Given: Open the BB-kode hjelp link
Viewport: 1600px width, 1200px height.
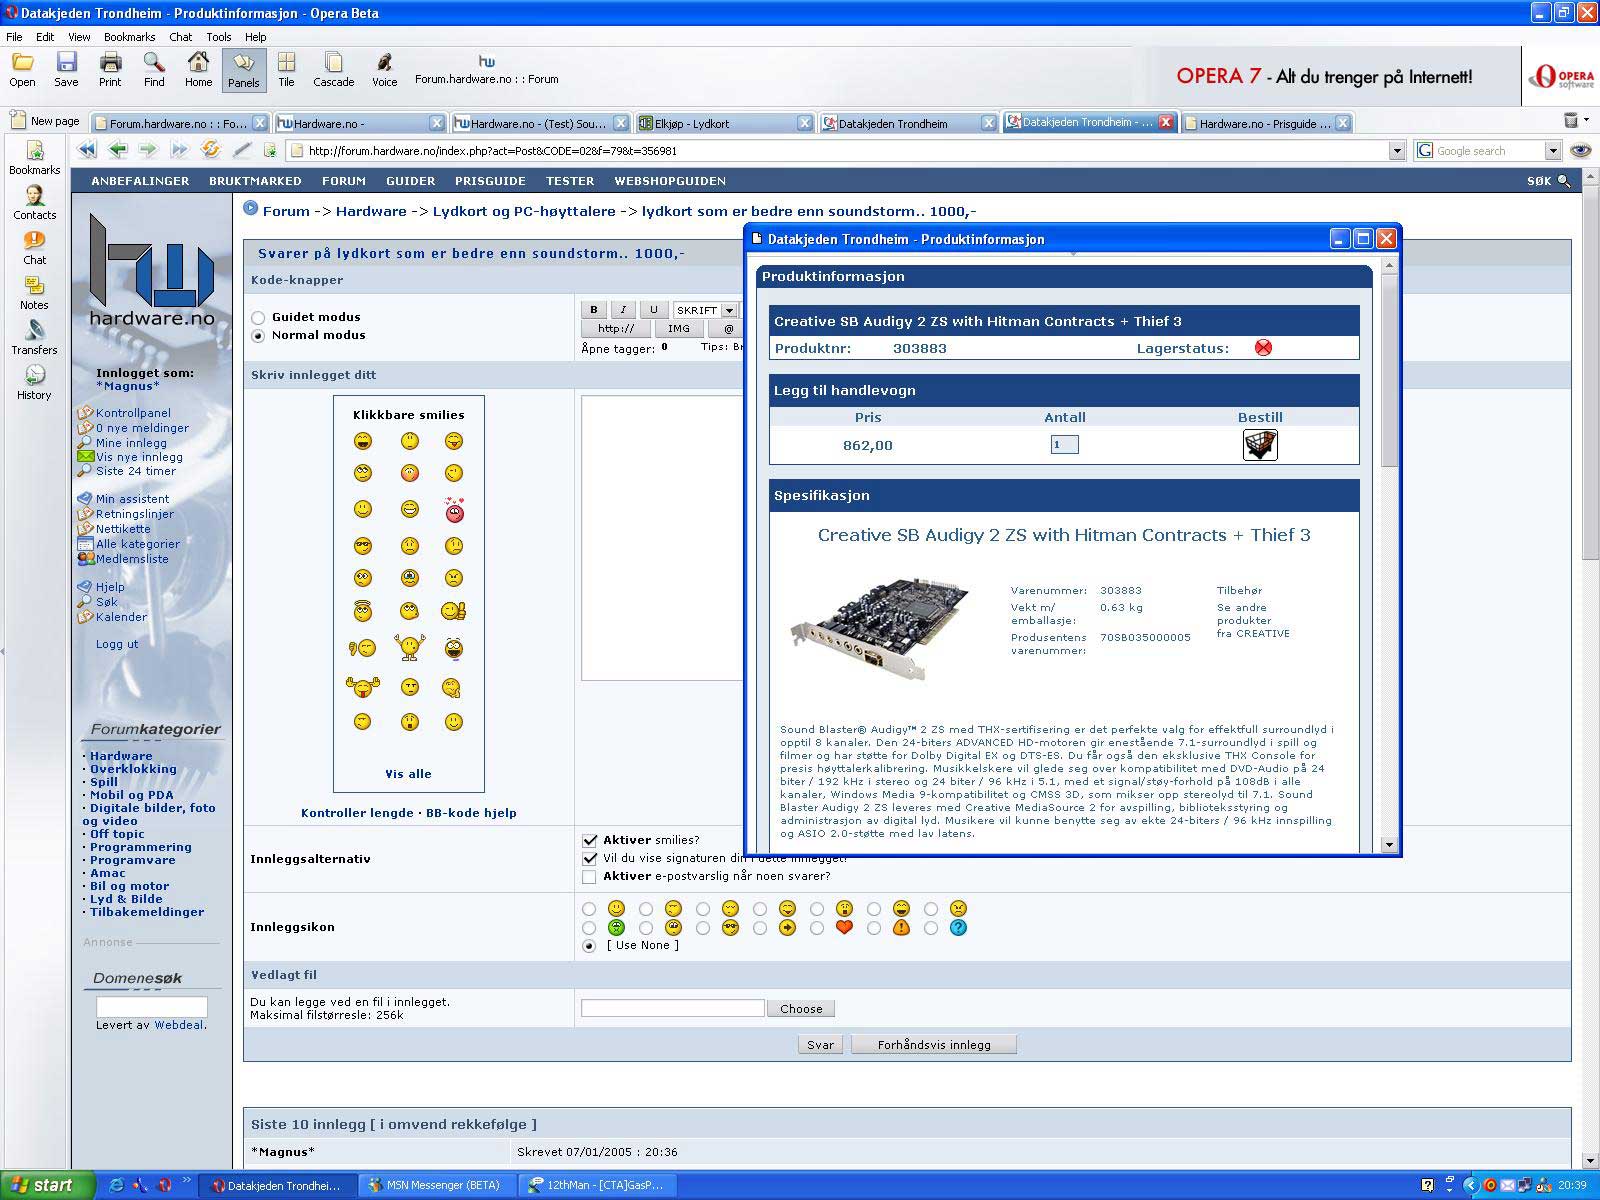Looking at the screenshot, I should tap(471, 813).
